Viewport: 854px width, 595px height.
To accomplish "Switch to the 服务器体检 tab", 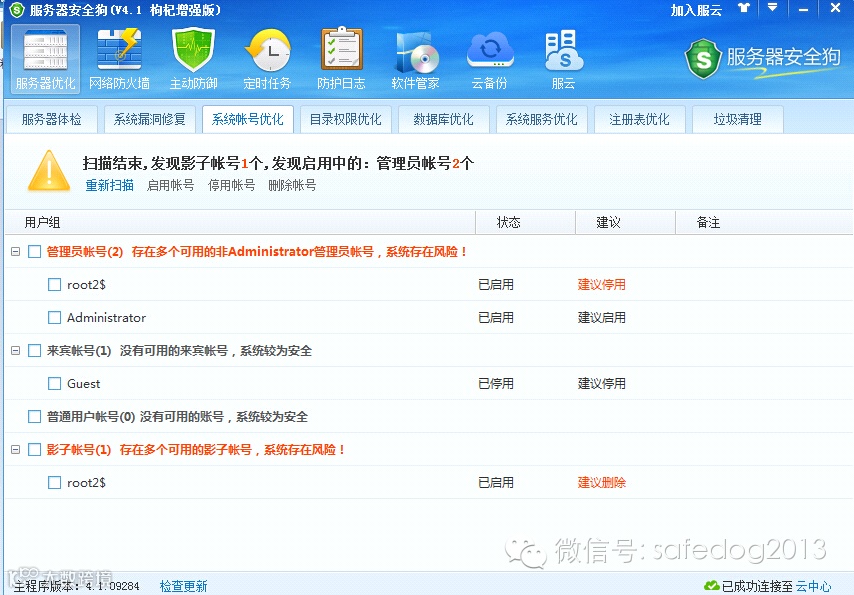I will point(52,119).
